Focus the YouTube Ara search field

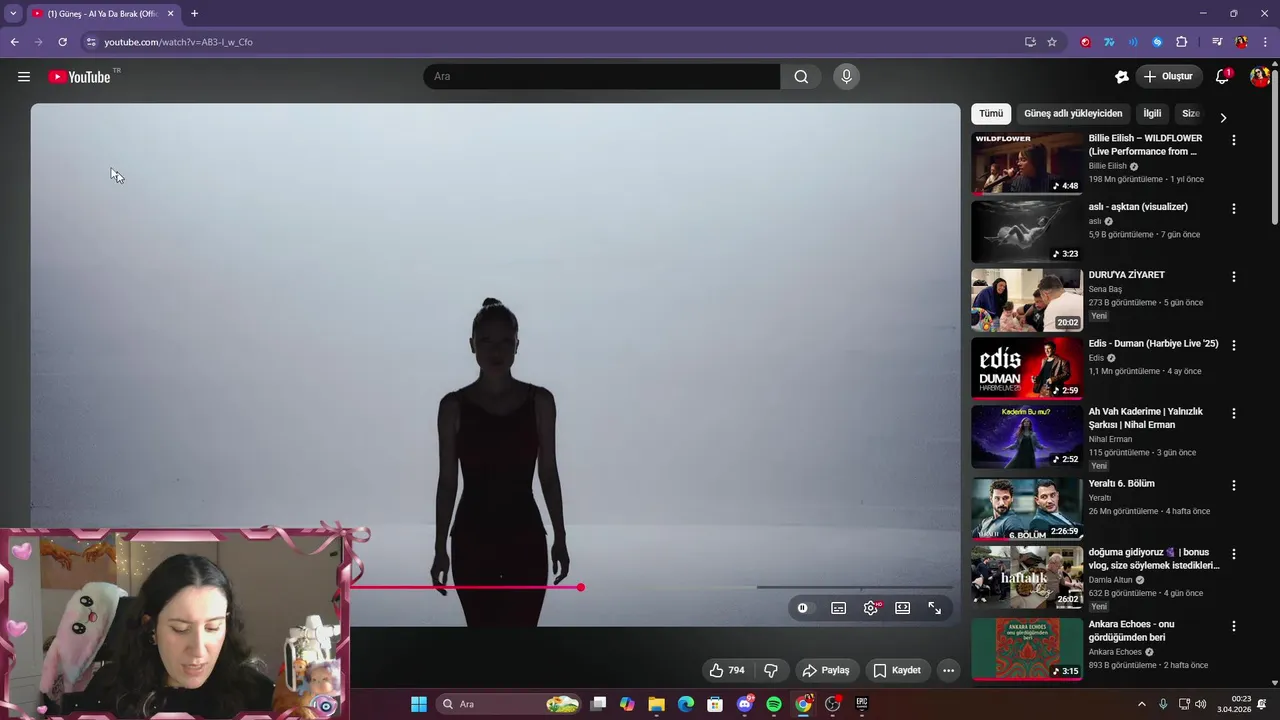pyautogui.click(x=602, y=77)
